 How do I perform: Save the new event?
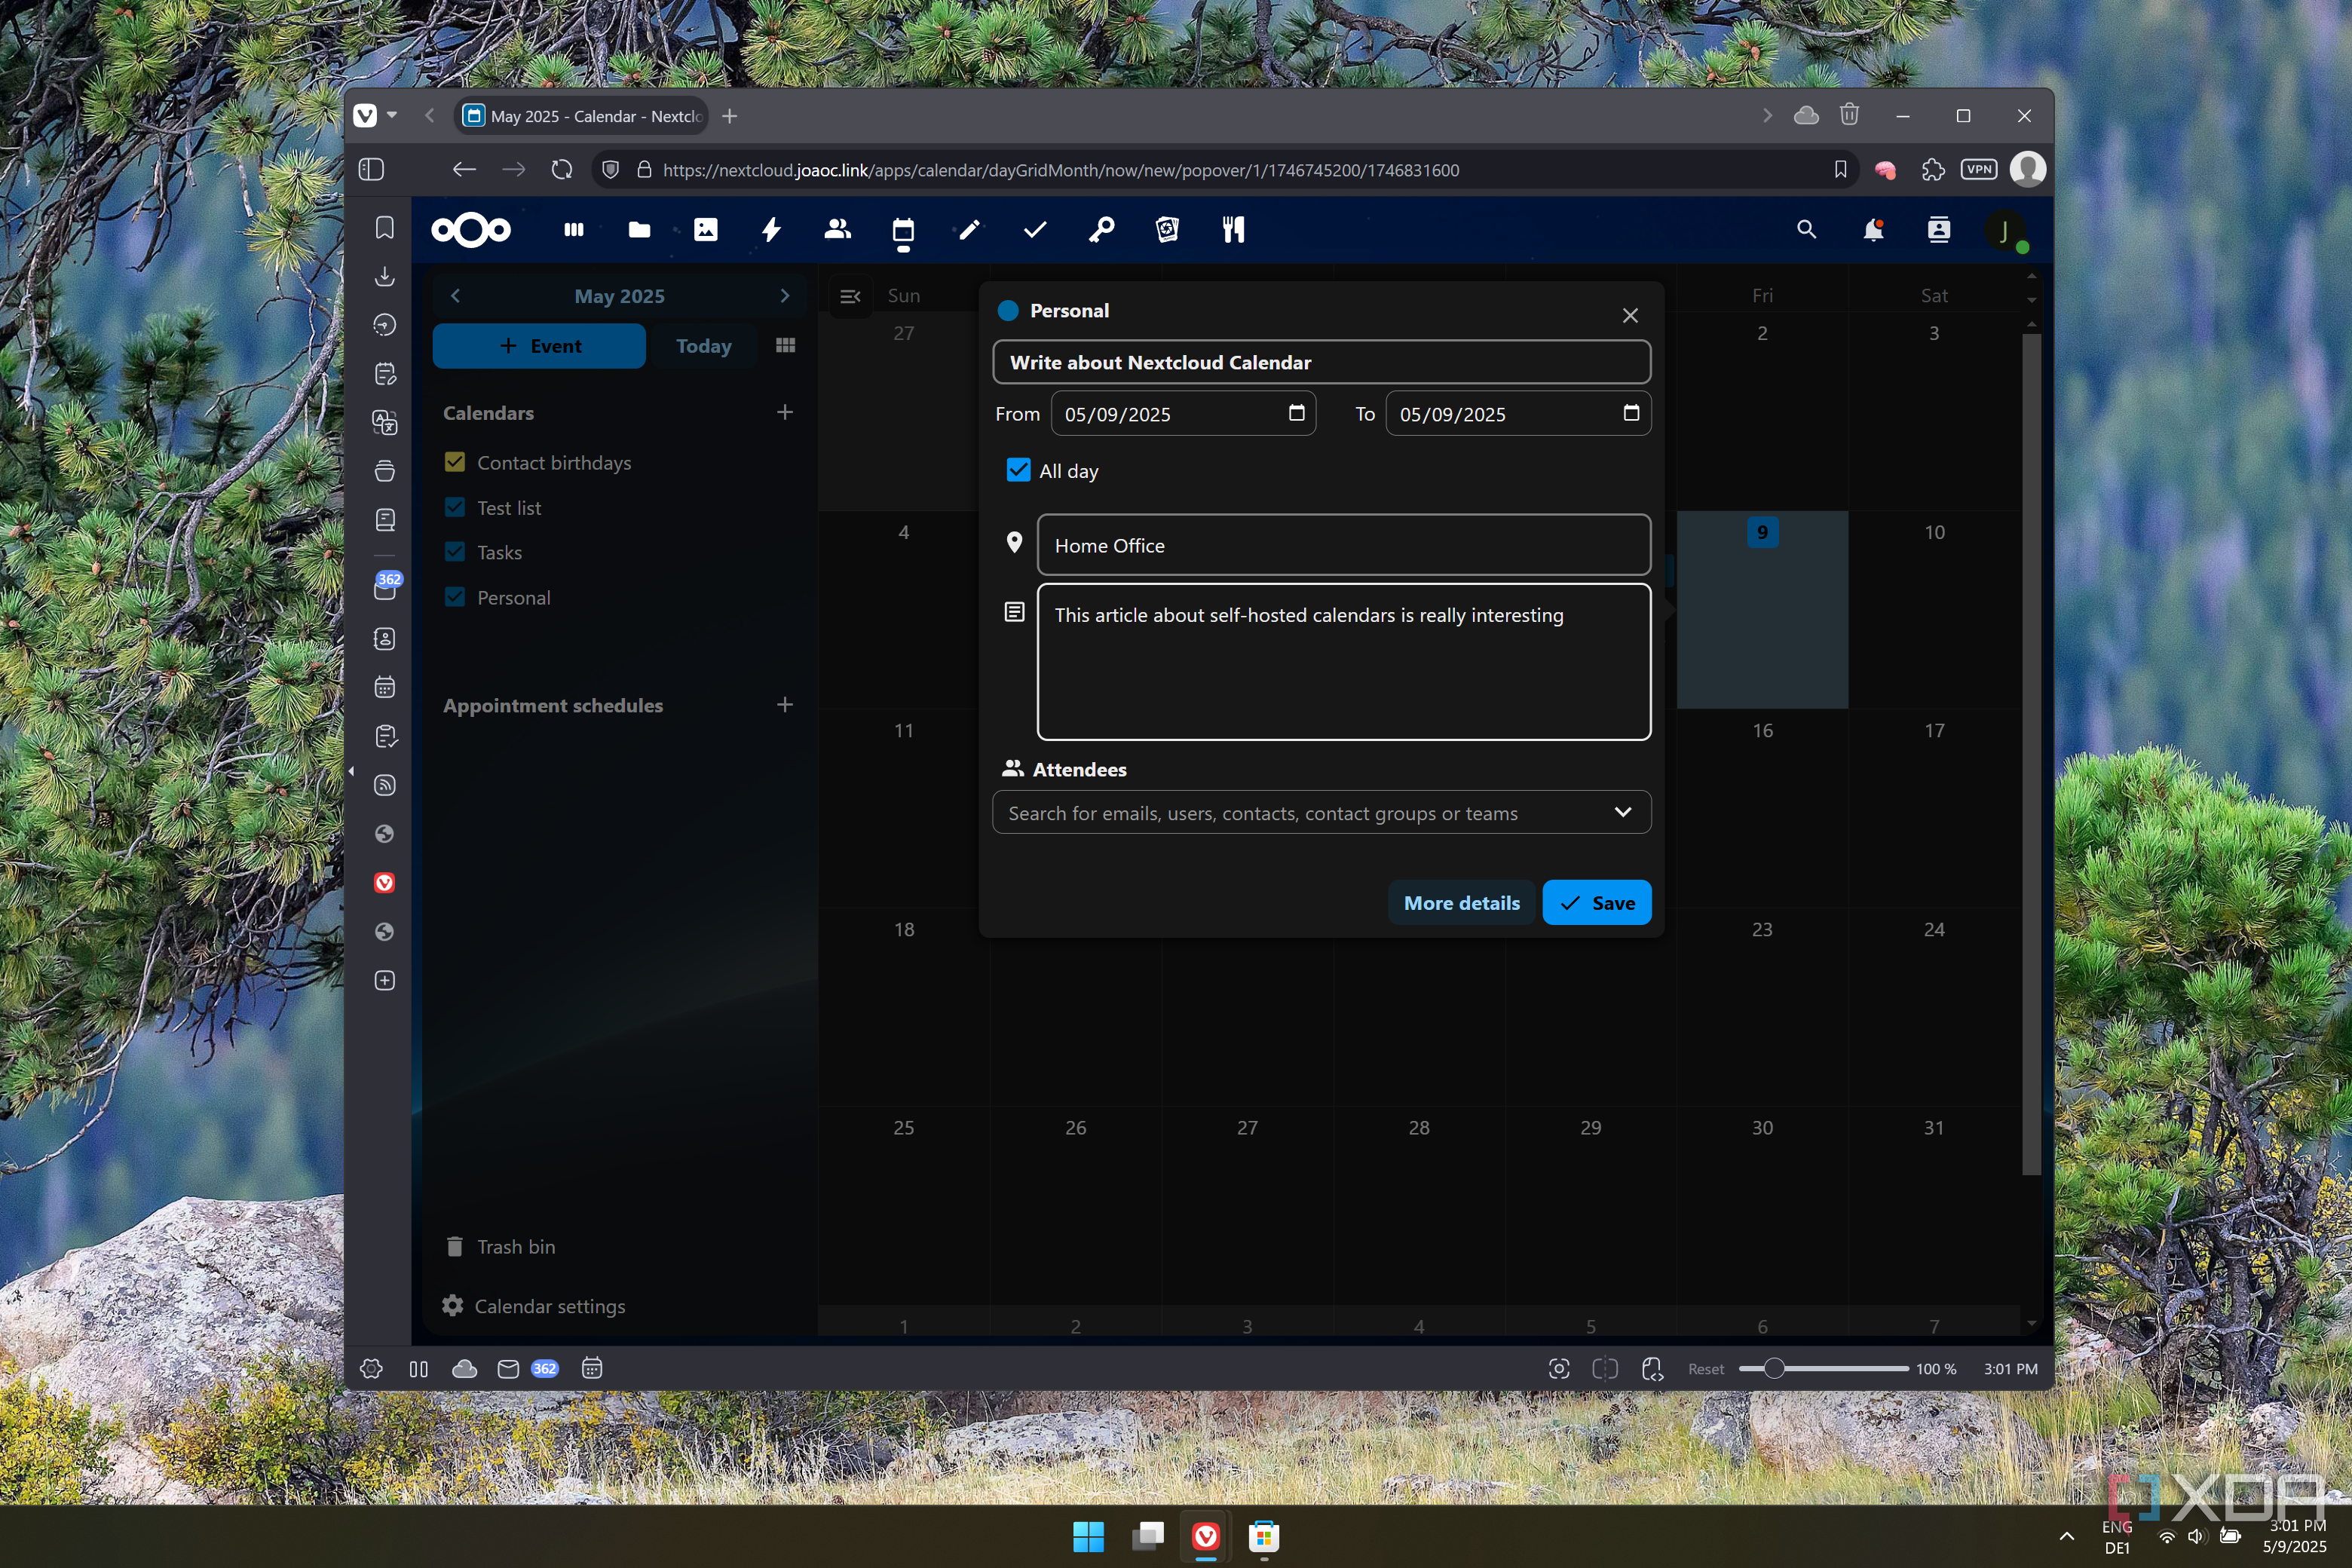point(1596,902)
